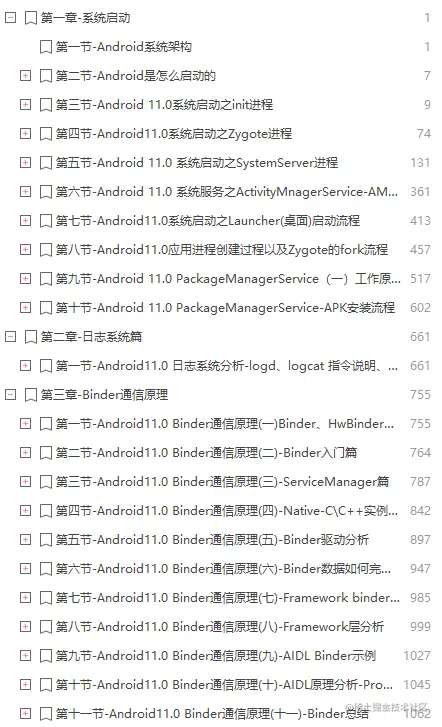Expand 第二节-Android是怎么启动的
The width and height of the screenshot is (442, 727).
coord(26,76)
